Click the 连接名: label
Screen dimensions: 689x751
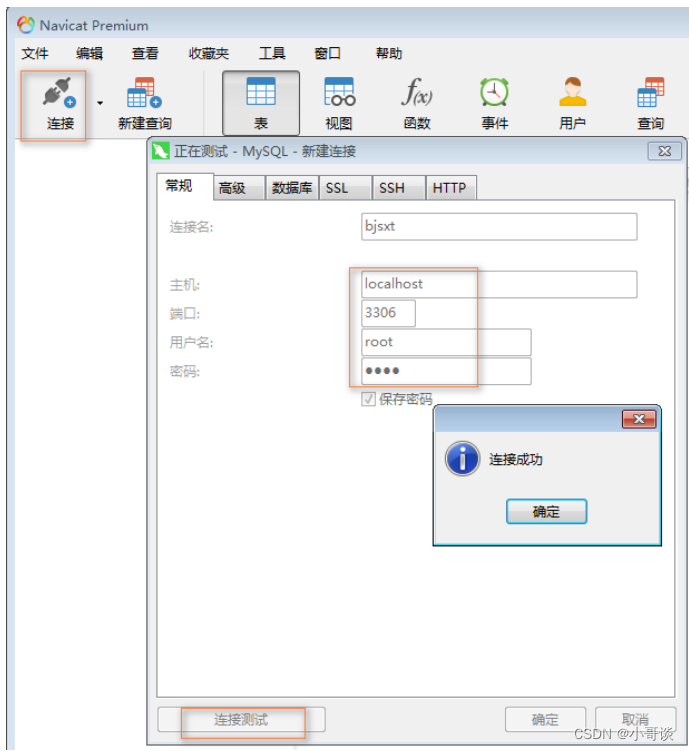point(191,227)
